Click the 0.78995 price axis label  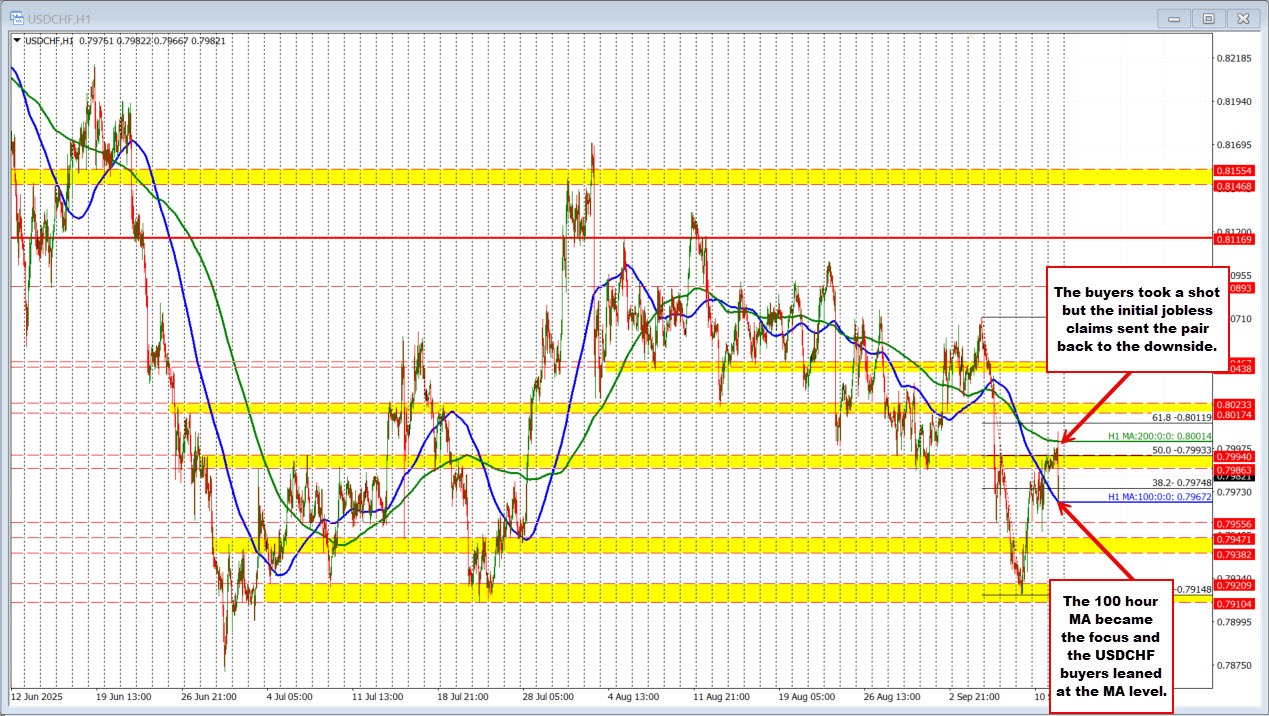(x=1233, y=622)
